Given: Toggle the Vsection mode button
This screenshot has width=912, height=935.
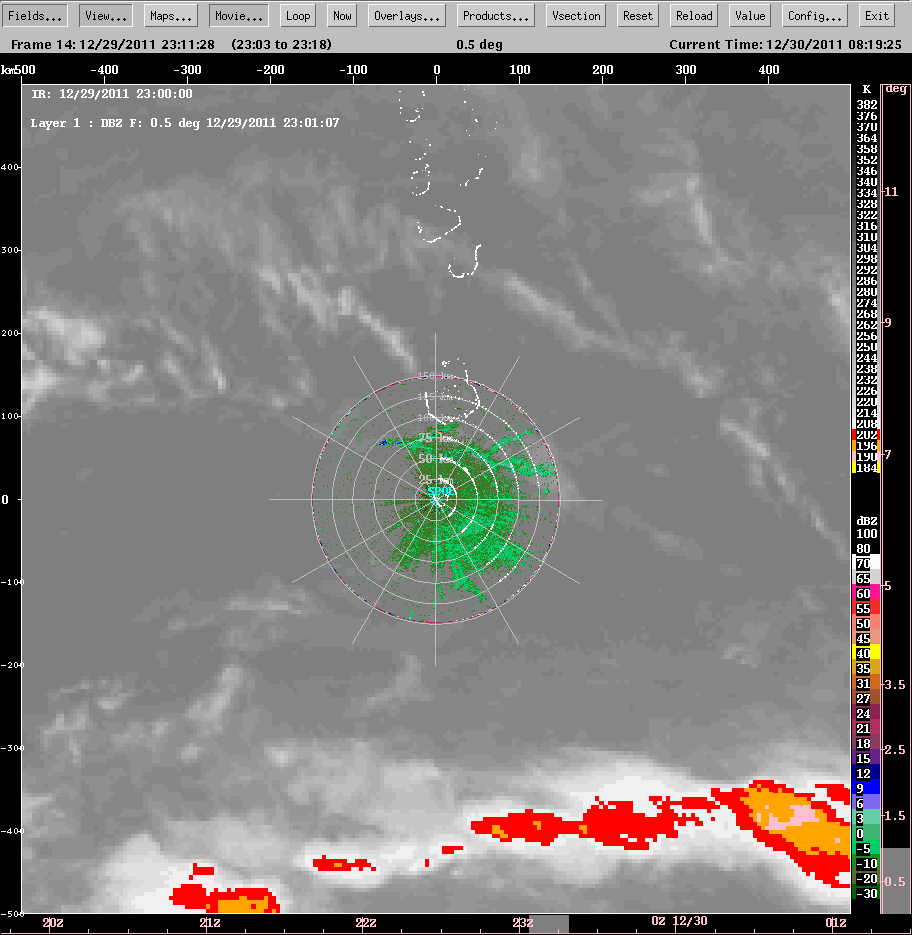Looking at the screenshot, I should click(577, 16).
